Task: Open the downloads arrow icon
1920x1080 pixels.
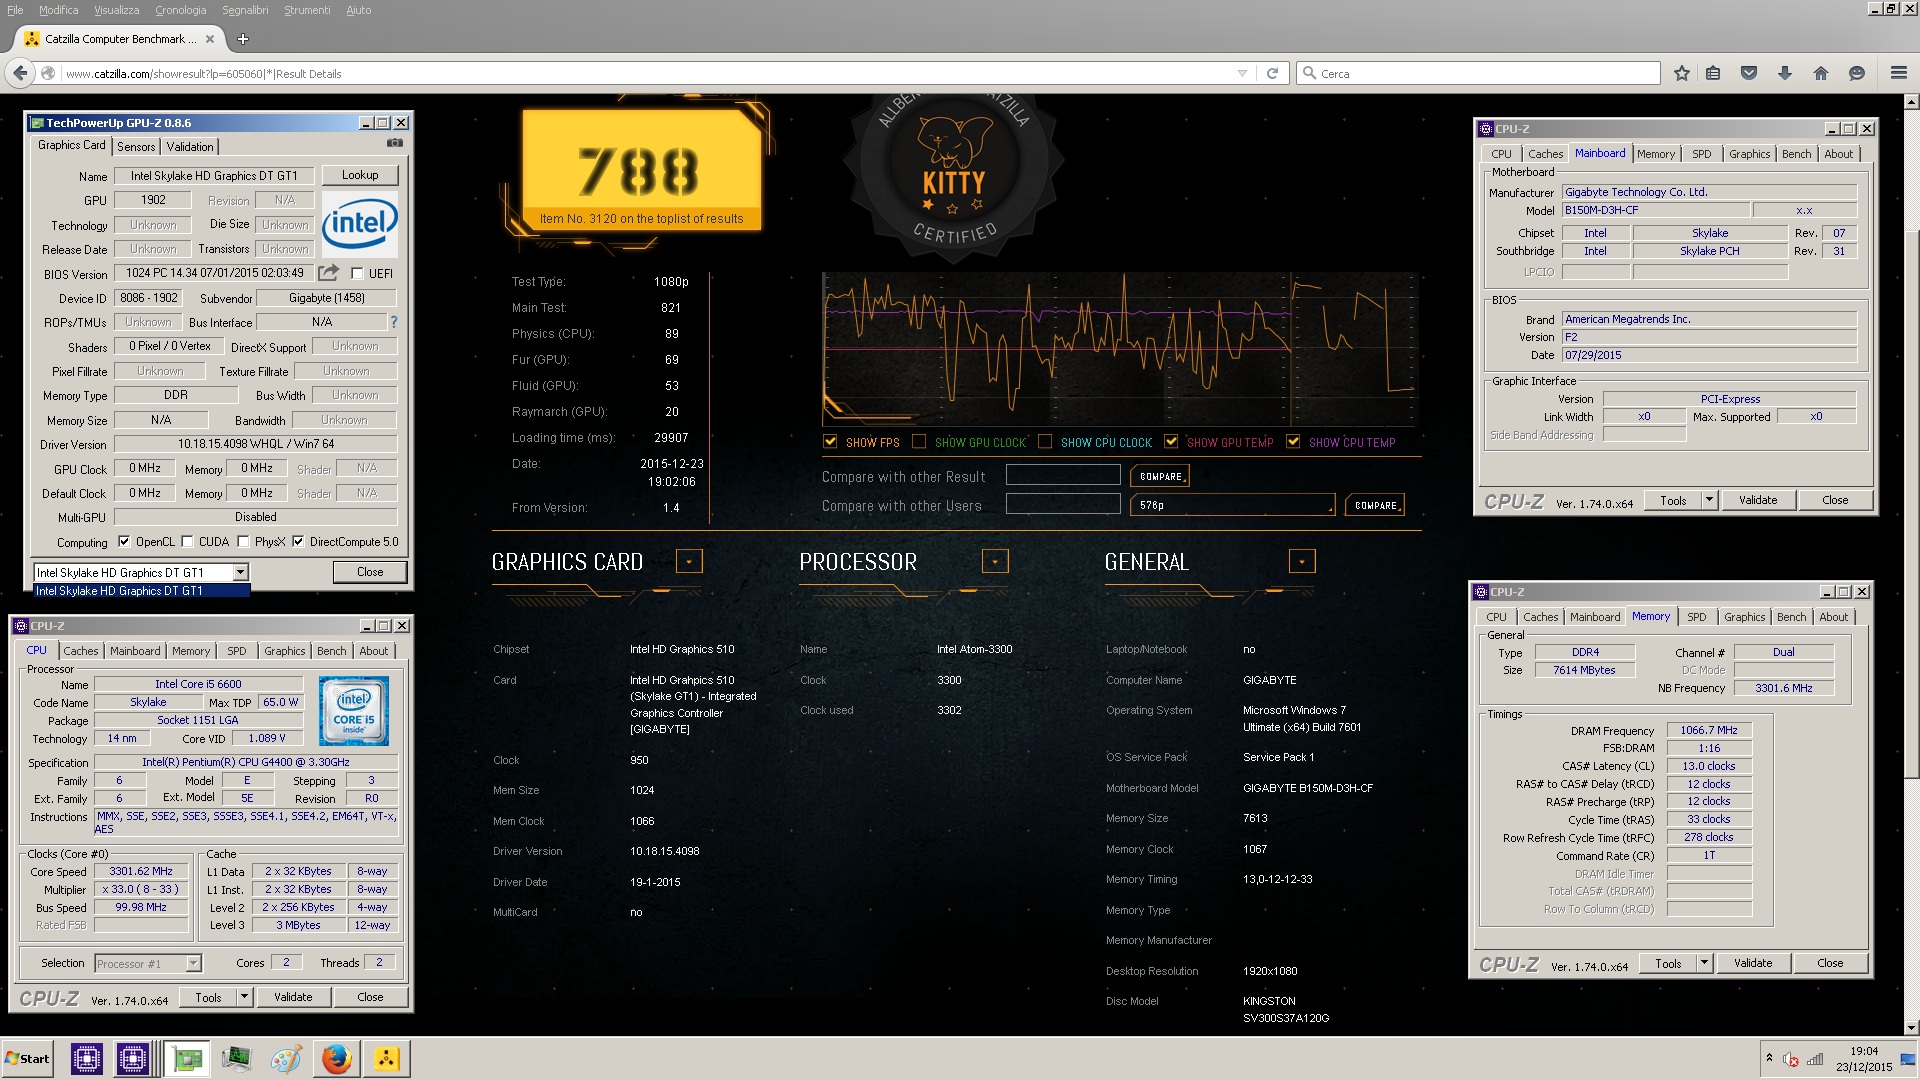Action: 1785,73
